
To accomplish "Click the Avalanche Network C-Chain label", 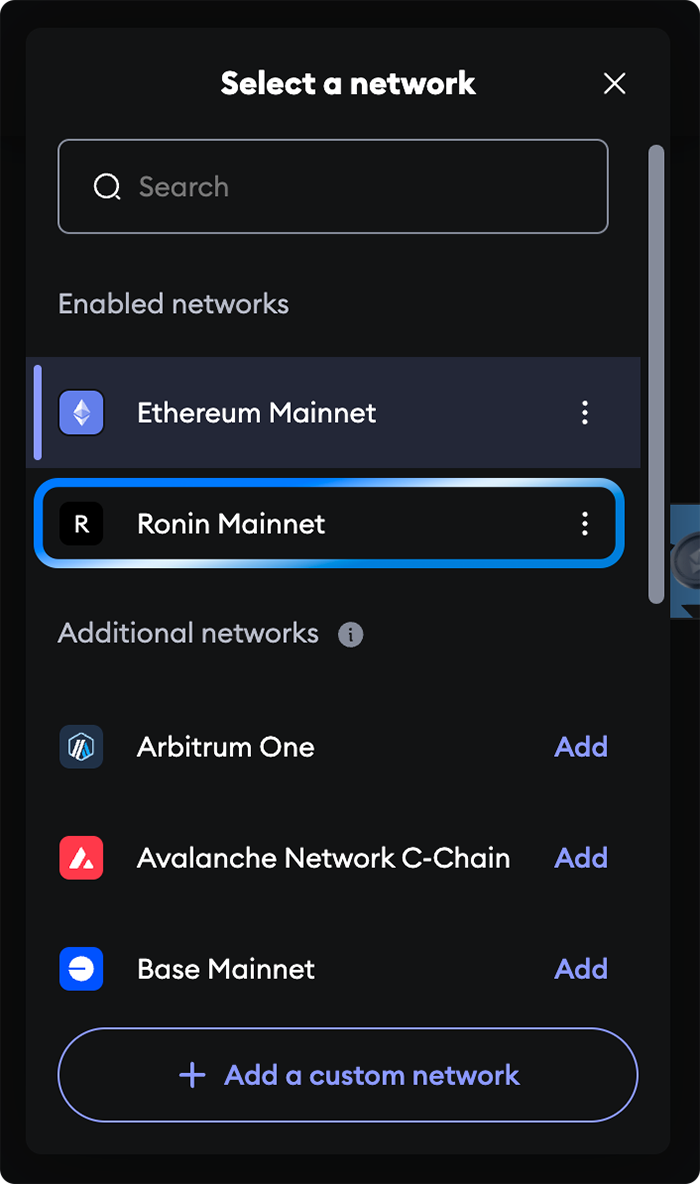I will 323,858.
